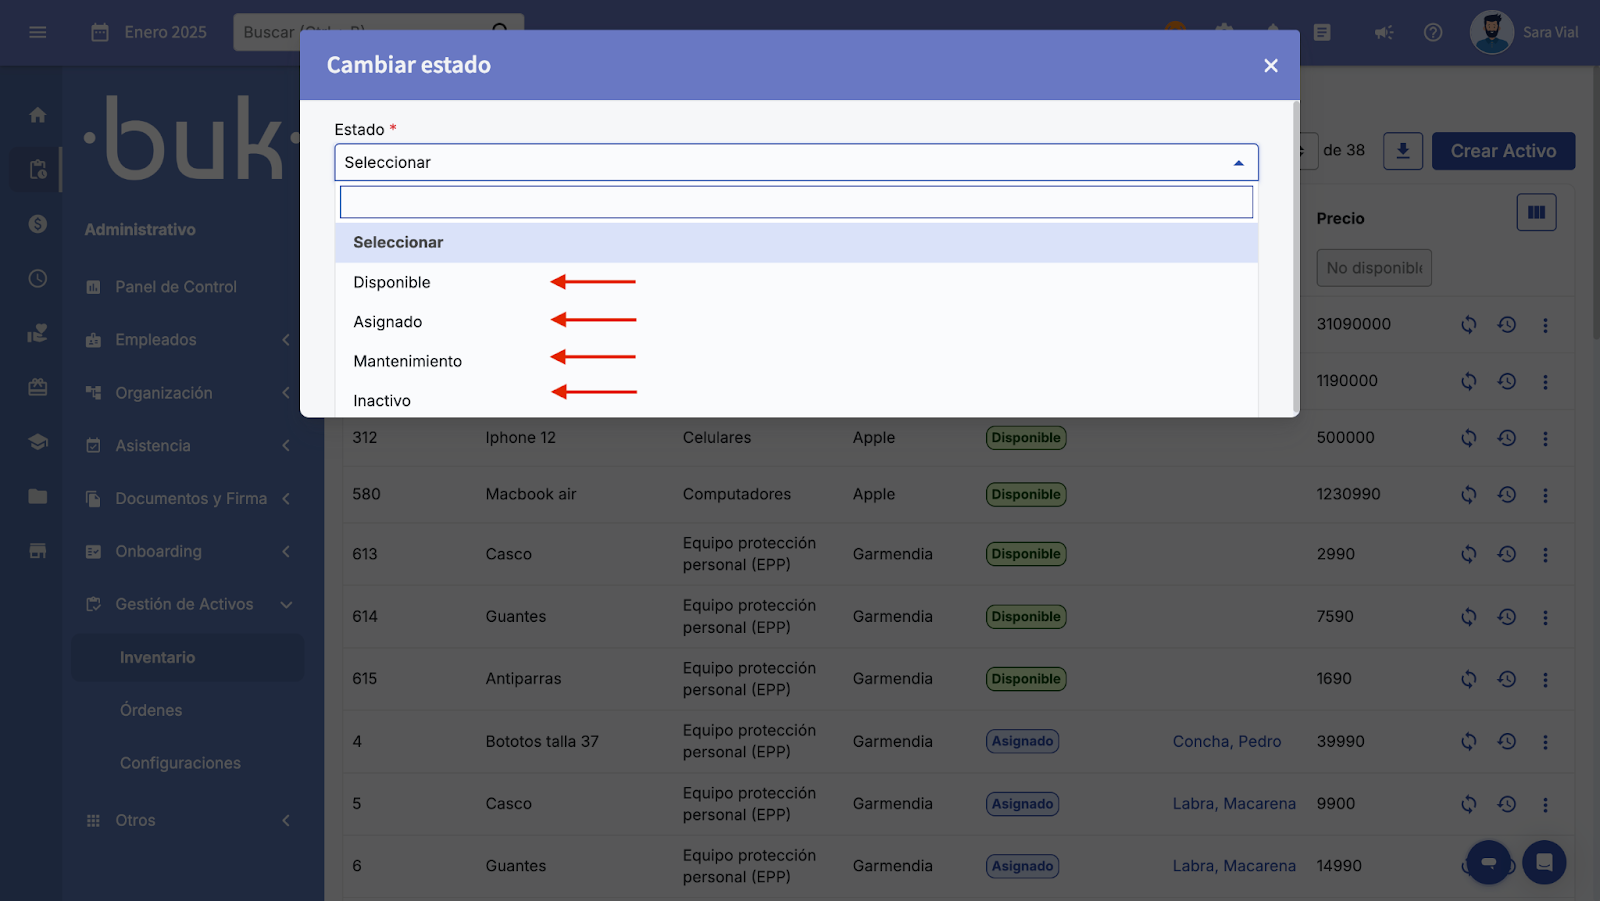Open history icon for Macbook air row
Screen dimensions: 1600x901
click(1506, 495)
